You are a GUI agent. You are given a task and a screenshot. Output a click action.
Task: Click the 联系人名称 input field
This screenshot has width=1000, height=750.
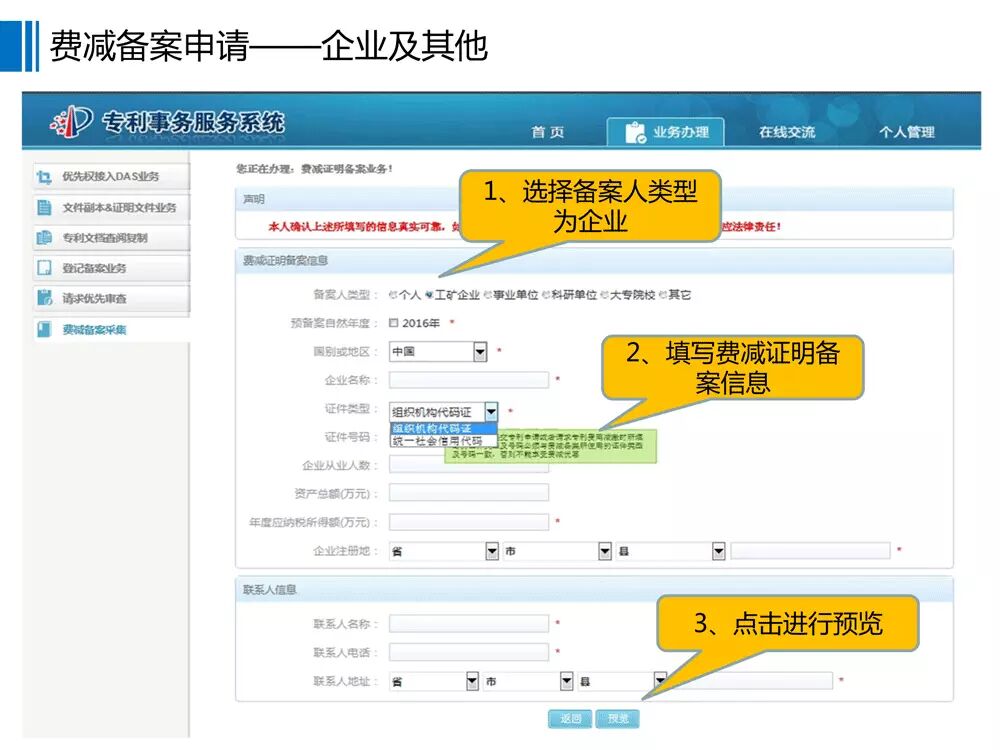[x=469, y=623]
